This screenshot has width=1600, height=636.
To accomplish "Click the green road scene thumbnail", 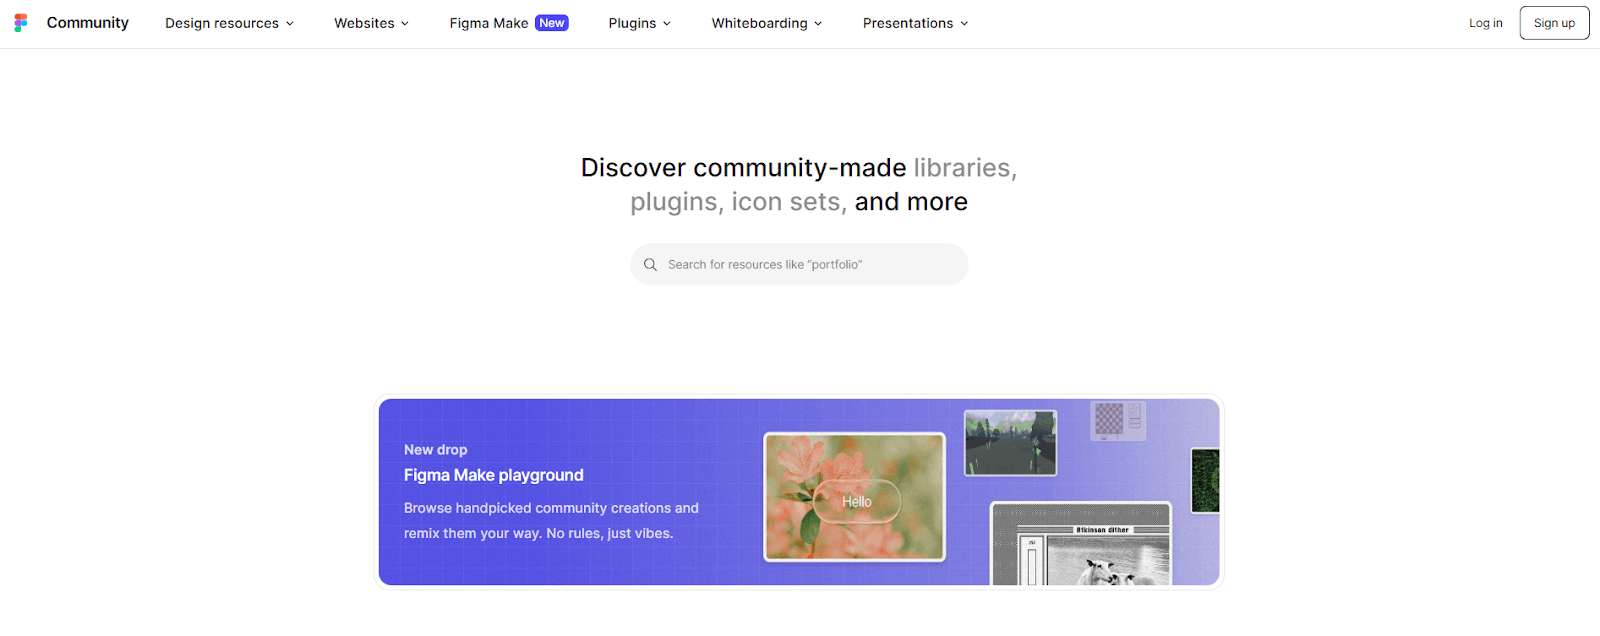I will [x=1010, y=443].
